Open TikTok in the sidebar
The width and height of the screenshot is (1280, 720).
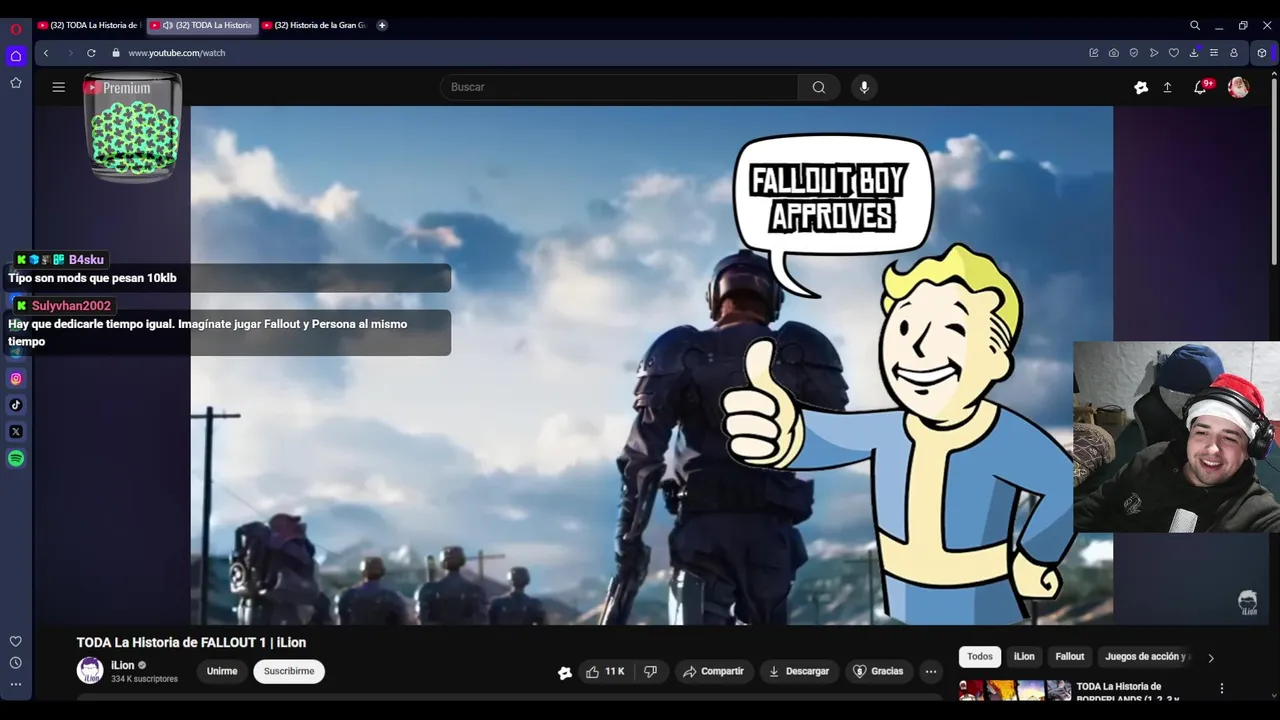16,405
